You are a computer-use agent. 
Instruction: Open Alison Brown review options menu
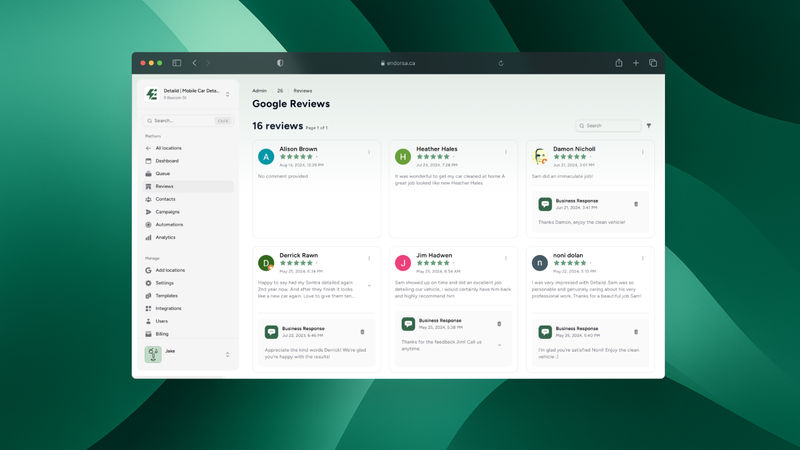369,152
